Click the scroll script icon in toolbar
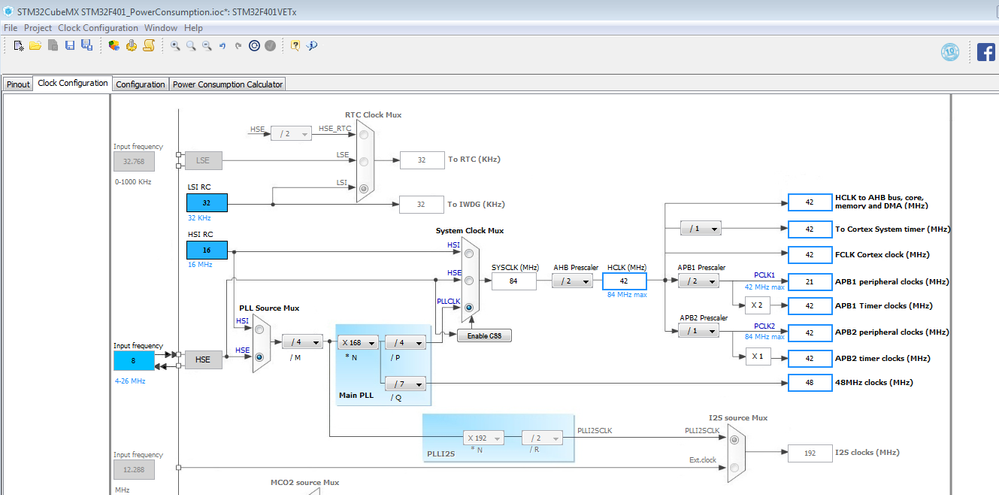Viewport: 999px width, 495px height. [148, 46]
